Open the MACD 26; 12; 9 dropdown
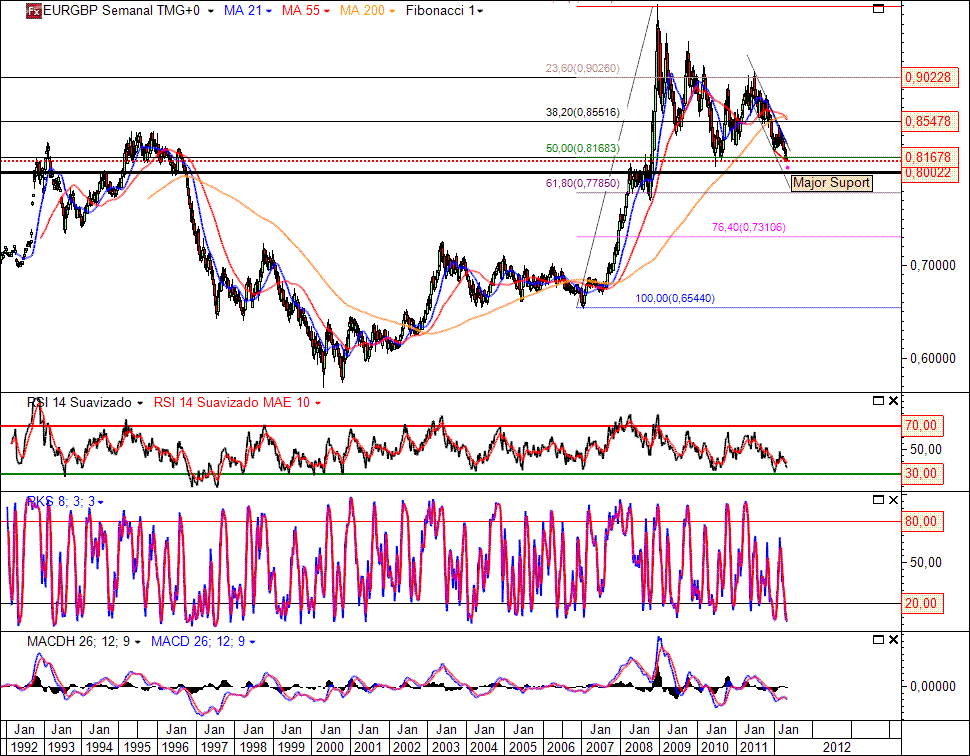Viewport: 970px width, 756px height. pyautogui.click(x=252, y=642)
